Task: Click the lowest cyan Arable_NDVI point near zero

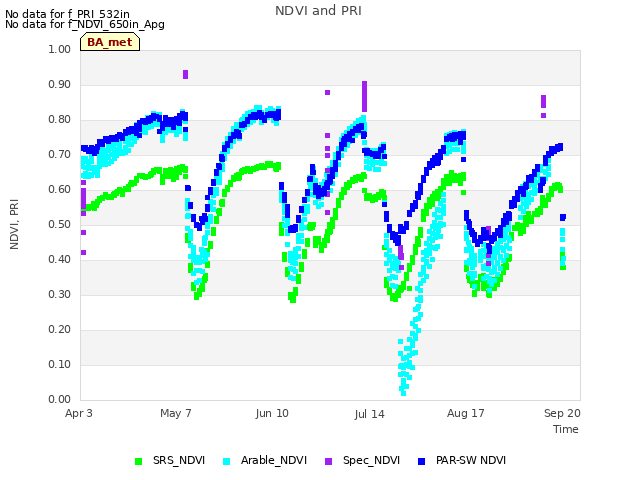Action: point(403,393)
